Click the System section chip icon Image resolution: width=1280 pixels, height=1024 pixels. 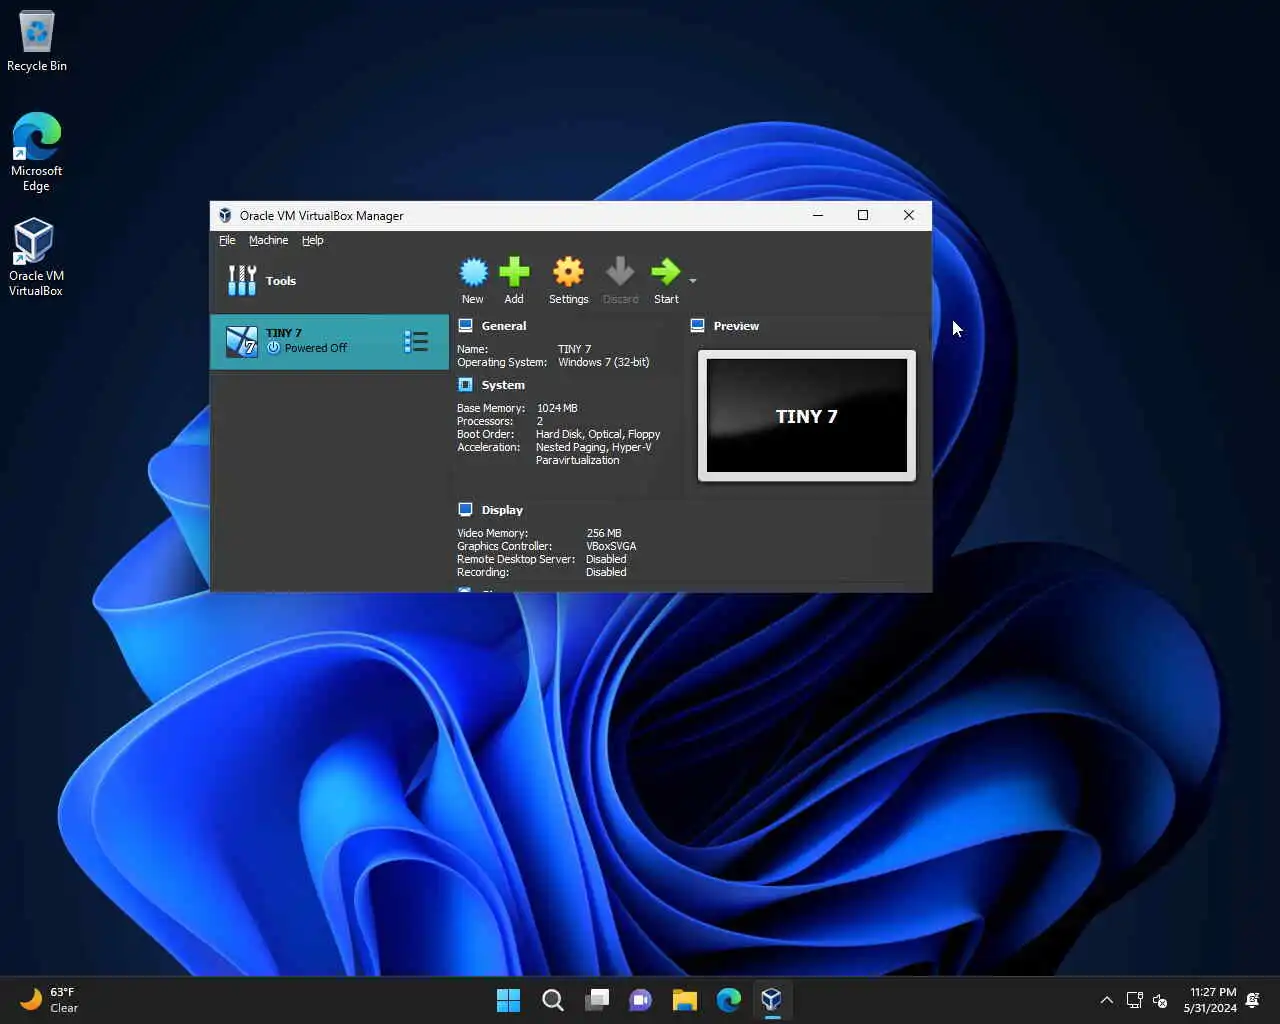pos(465,384)
